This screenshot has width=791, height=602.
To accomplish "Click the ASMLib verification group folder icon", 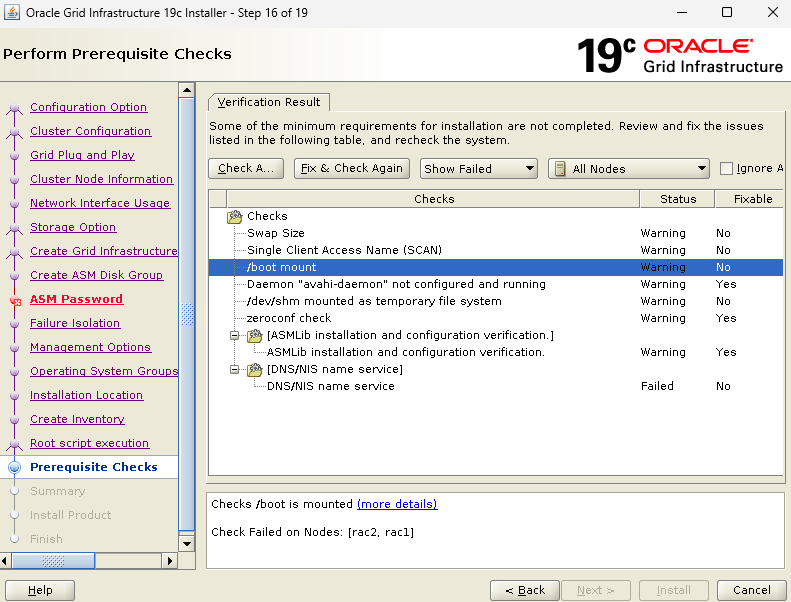I will coord(255,336).
